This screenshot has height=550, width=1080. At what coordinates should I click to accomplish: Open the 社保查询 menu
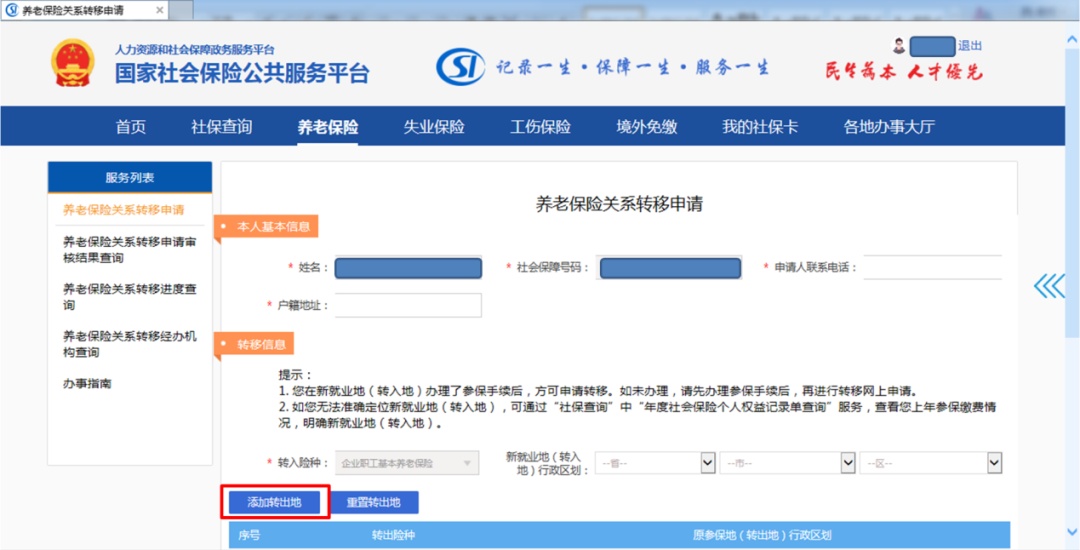(222, 127)
